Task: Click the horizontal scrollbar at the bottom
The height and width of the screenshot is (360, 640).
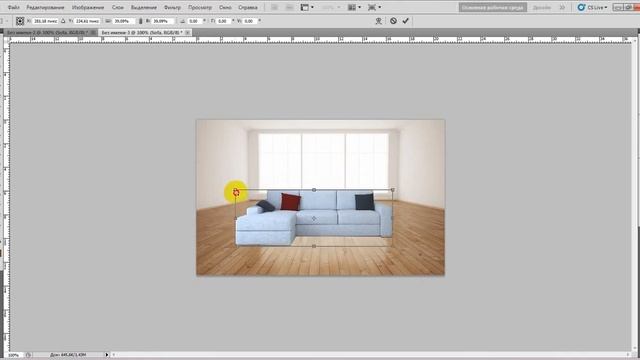Action: (x=371, y=355)
